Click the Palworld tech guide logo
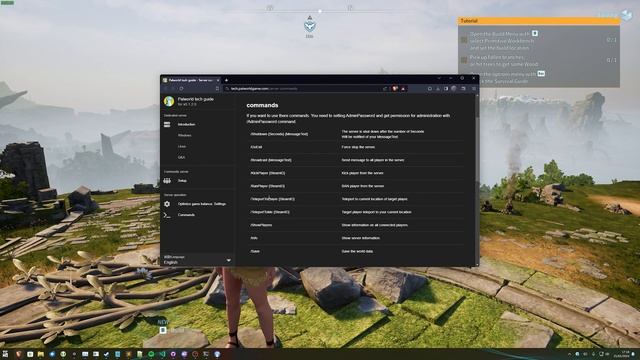Image resolution: width=640 pixels, height=360 pixels. click(x=169, y=101)
